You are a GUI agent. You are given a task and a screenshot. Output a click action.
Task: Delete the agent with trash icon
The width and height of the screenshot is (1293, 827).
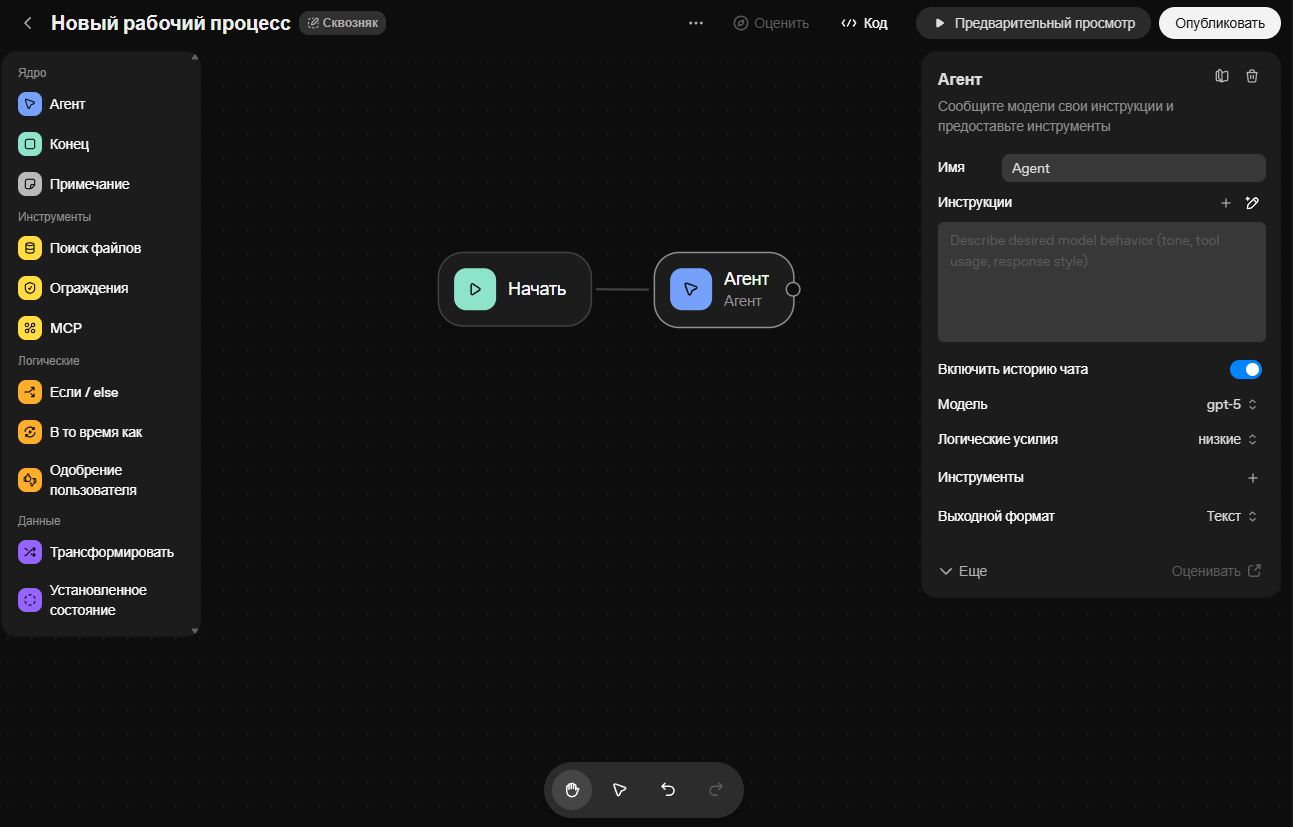[1252, 76]
